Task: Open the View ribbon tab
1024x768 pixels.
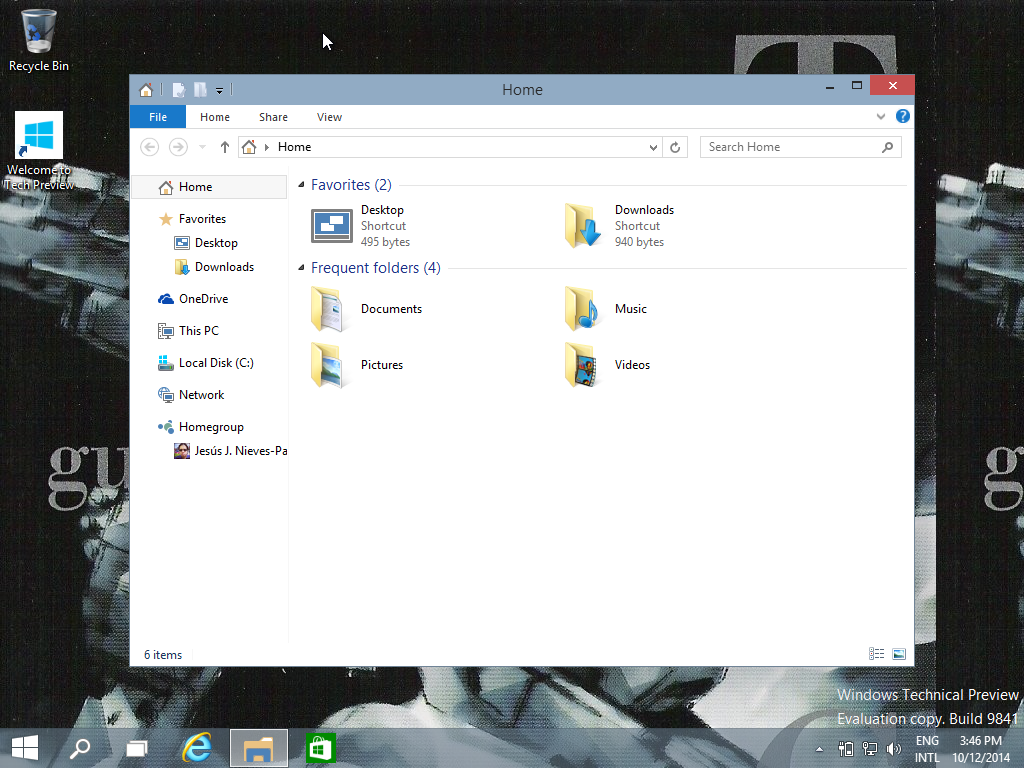Action: pos(329,117)
